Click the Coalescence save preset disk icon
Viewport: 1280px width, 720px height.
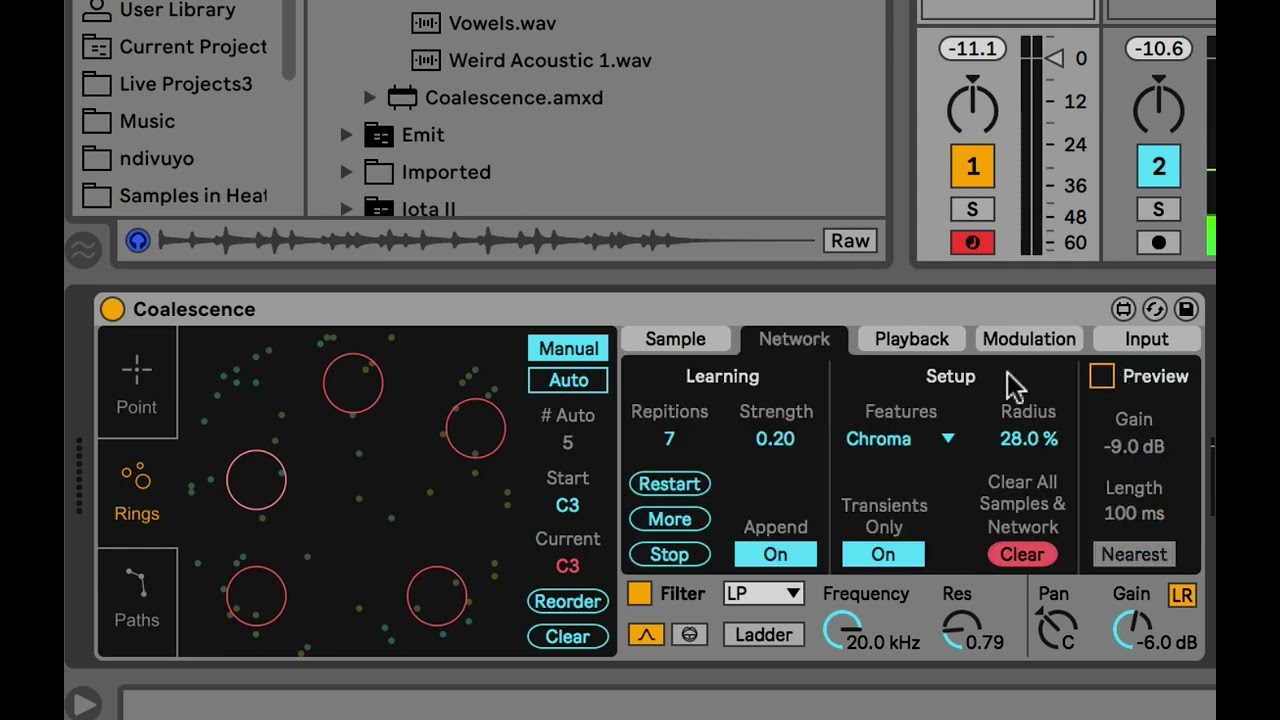pos(1186,309)
